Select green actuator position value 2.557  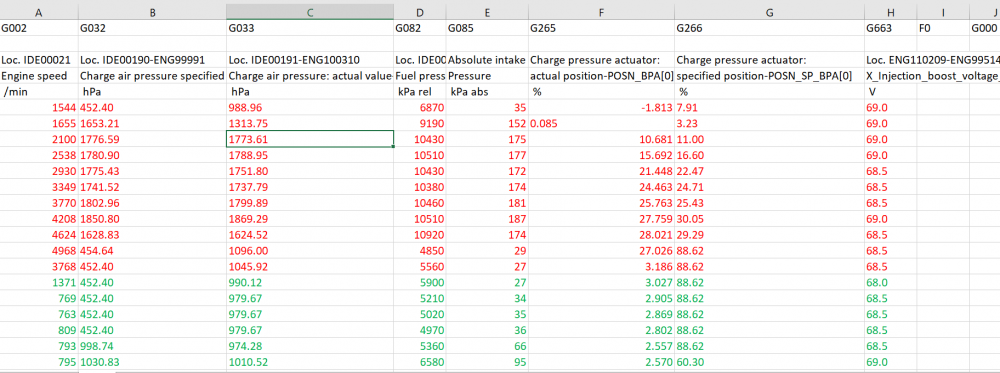601,347
